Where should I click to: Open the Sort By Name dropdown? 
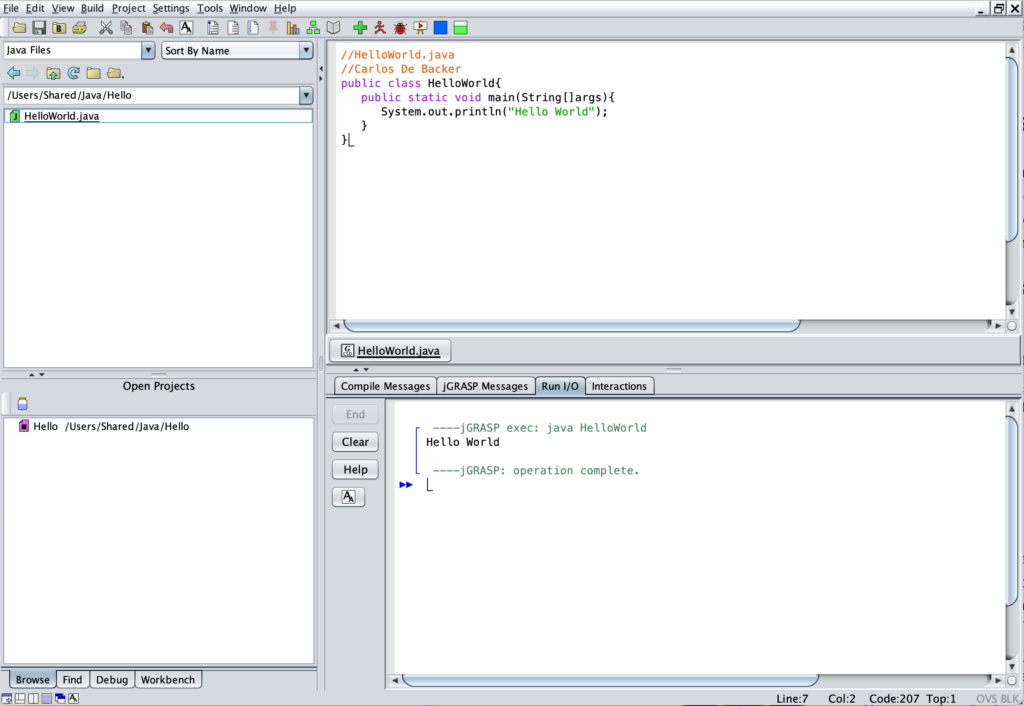click(306, 50)
